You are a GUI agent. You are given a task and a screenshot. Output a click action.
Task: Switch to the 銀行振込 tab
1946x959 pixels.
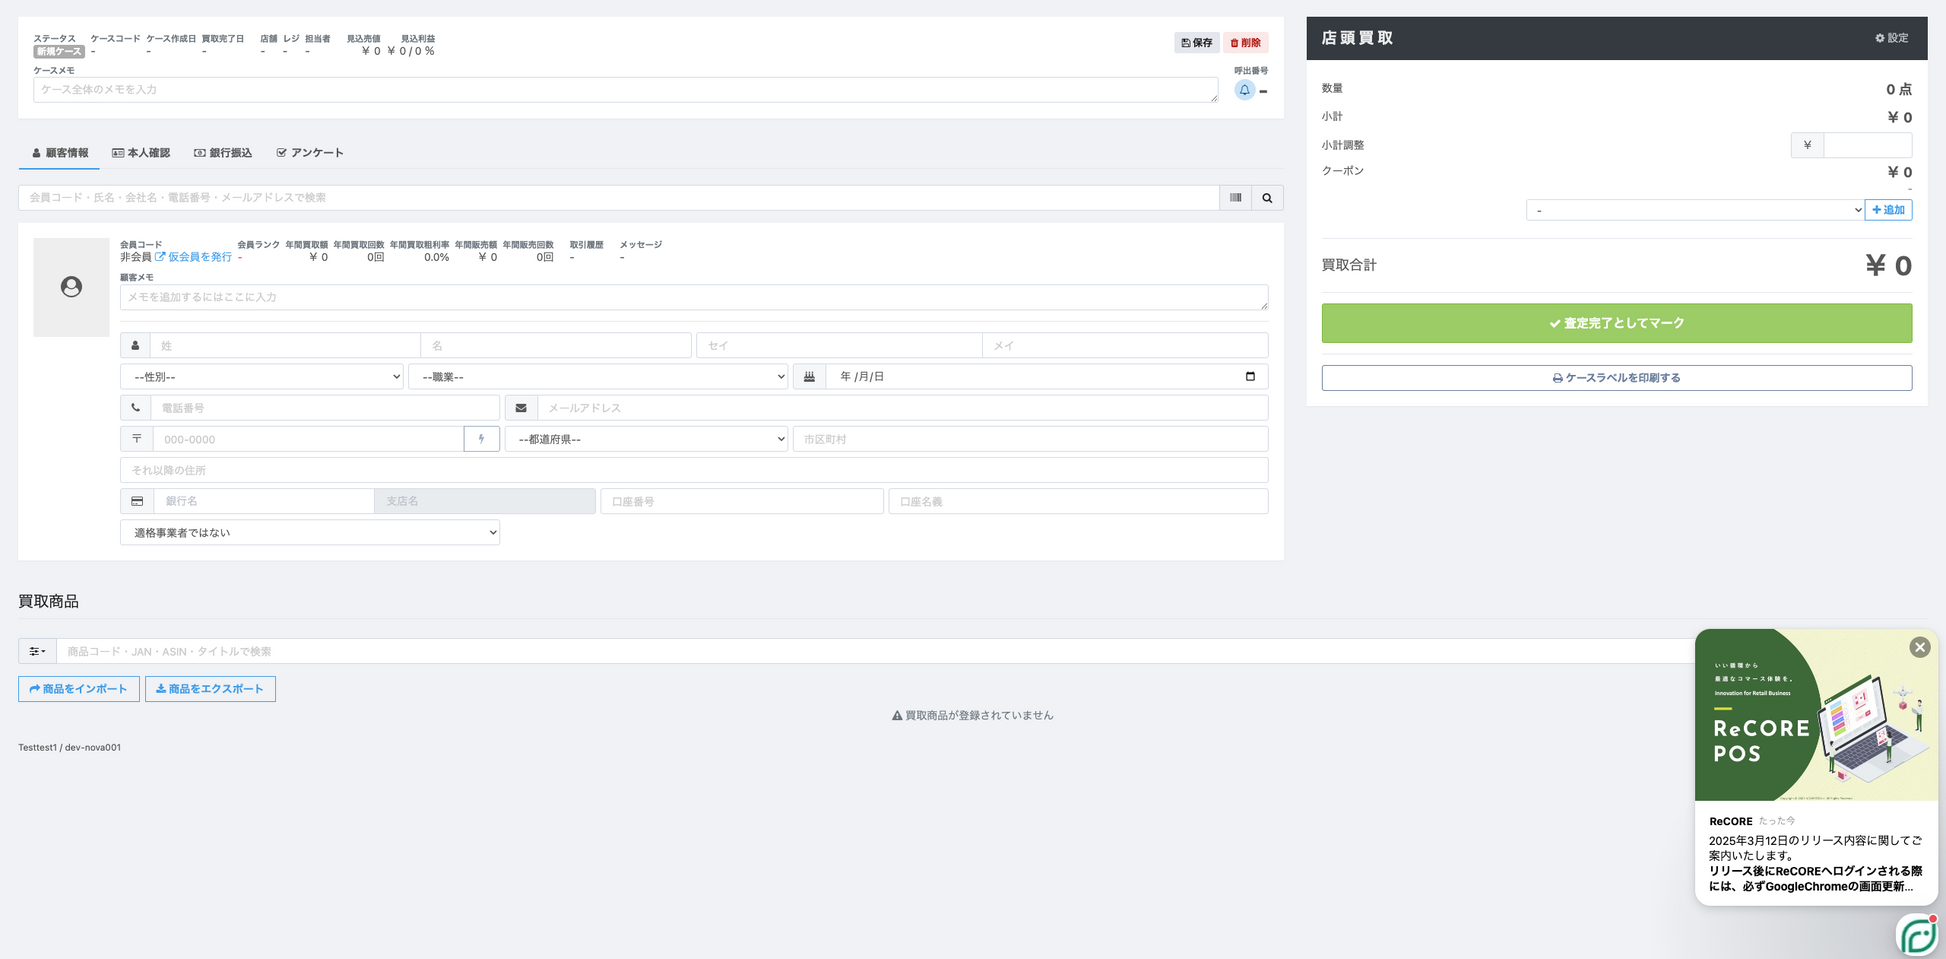[x=223, y=153]
